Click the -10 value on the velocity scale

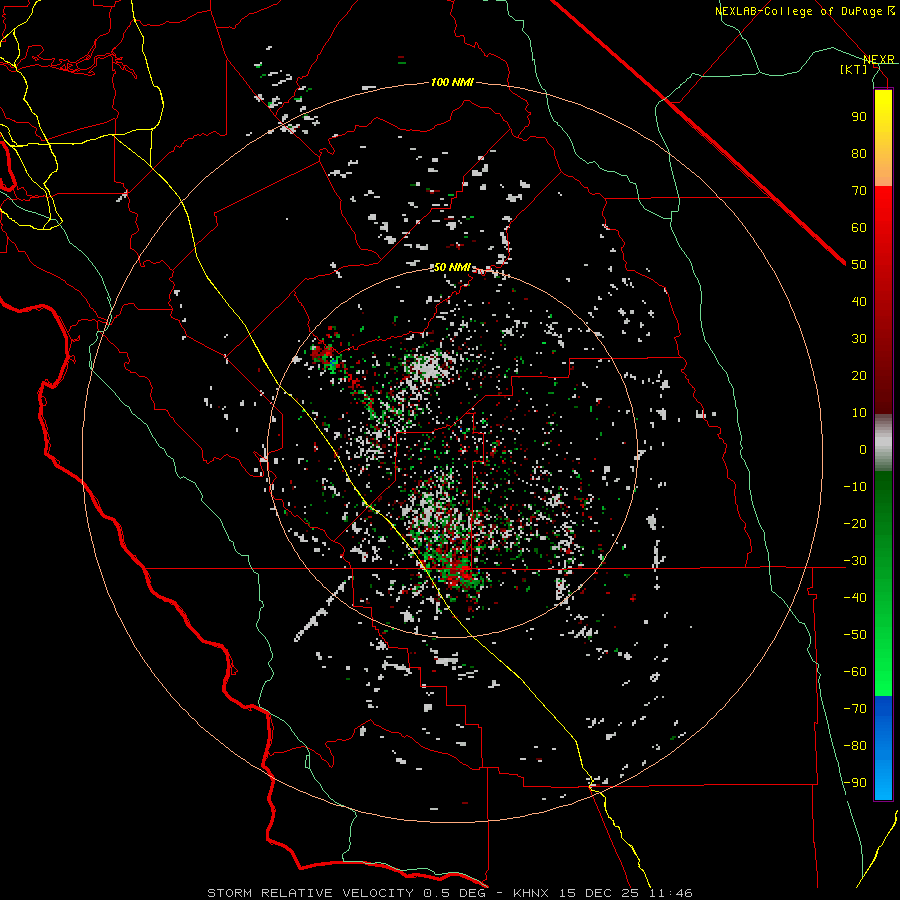tap(855, 487)
